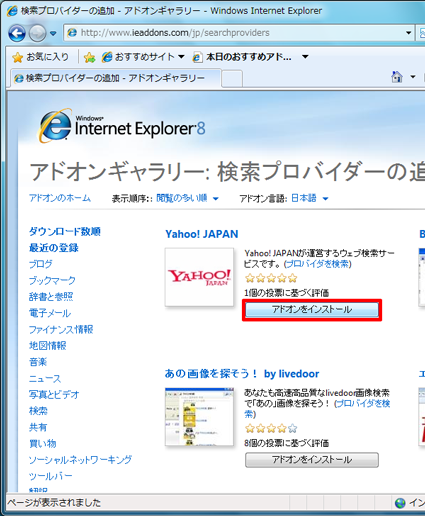The width and height of the screenshot is (425, 516).
Task: Install the livedoor image search add-on
Action: 312,460
